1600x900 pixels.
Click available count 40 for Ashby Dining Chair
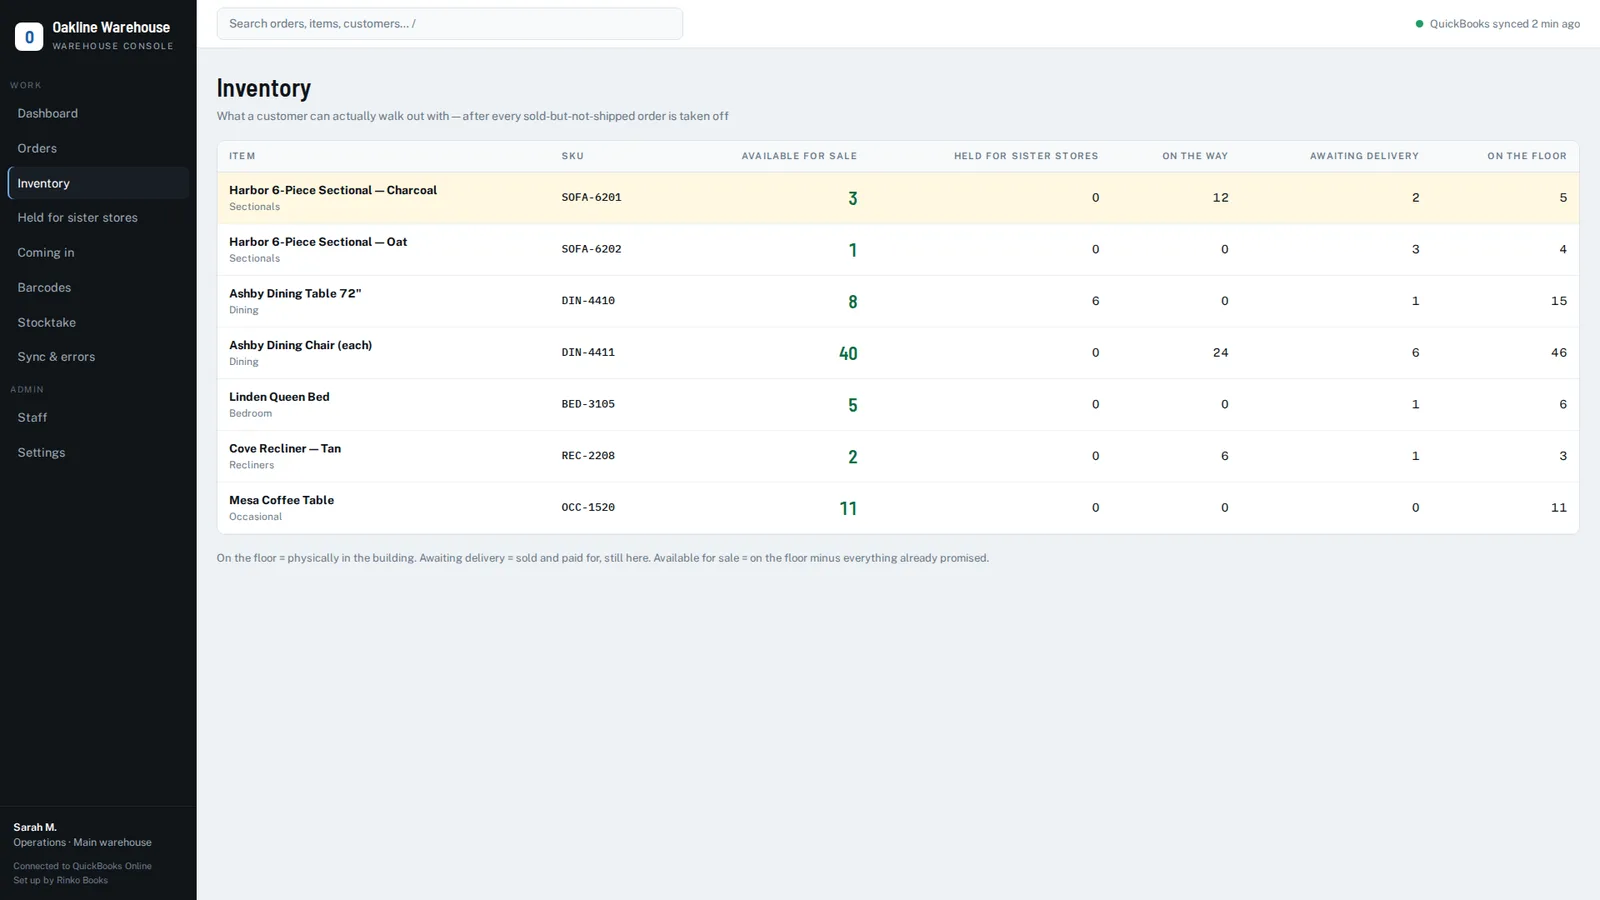coord(848,353)
